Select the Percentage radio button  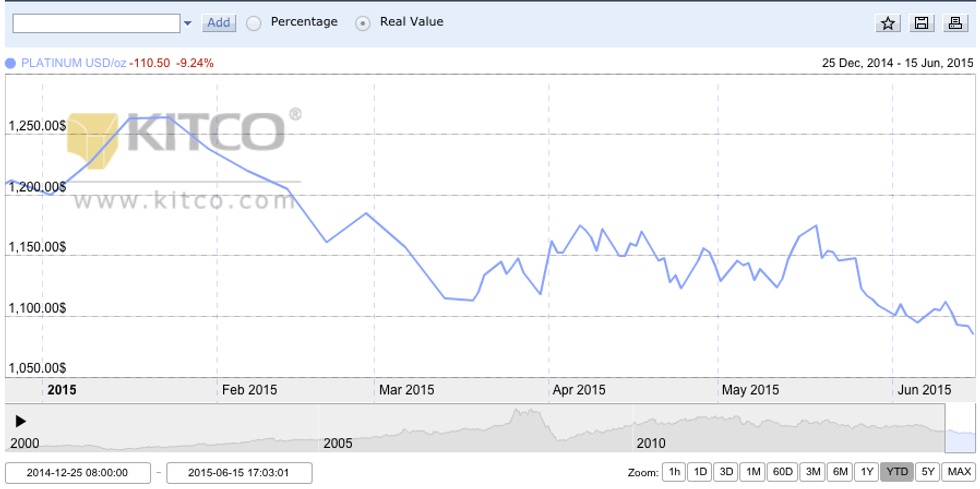(x=254, y=23)
